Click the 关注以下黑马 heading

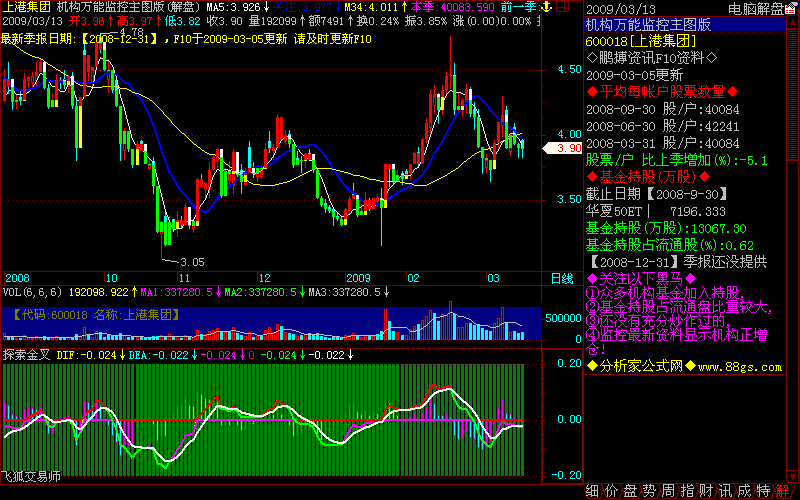tap(641, 279)
